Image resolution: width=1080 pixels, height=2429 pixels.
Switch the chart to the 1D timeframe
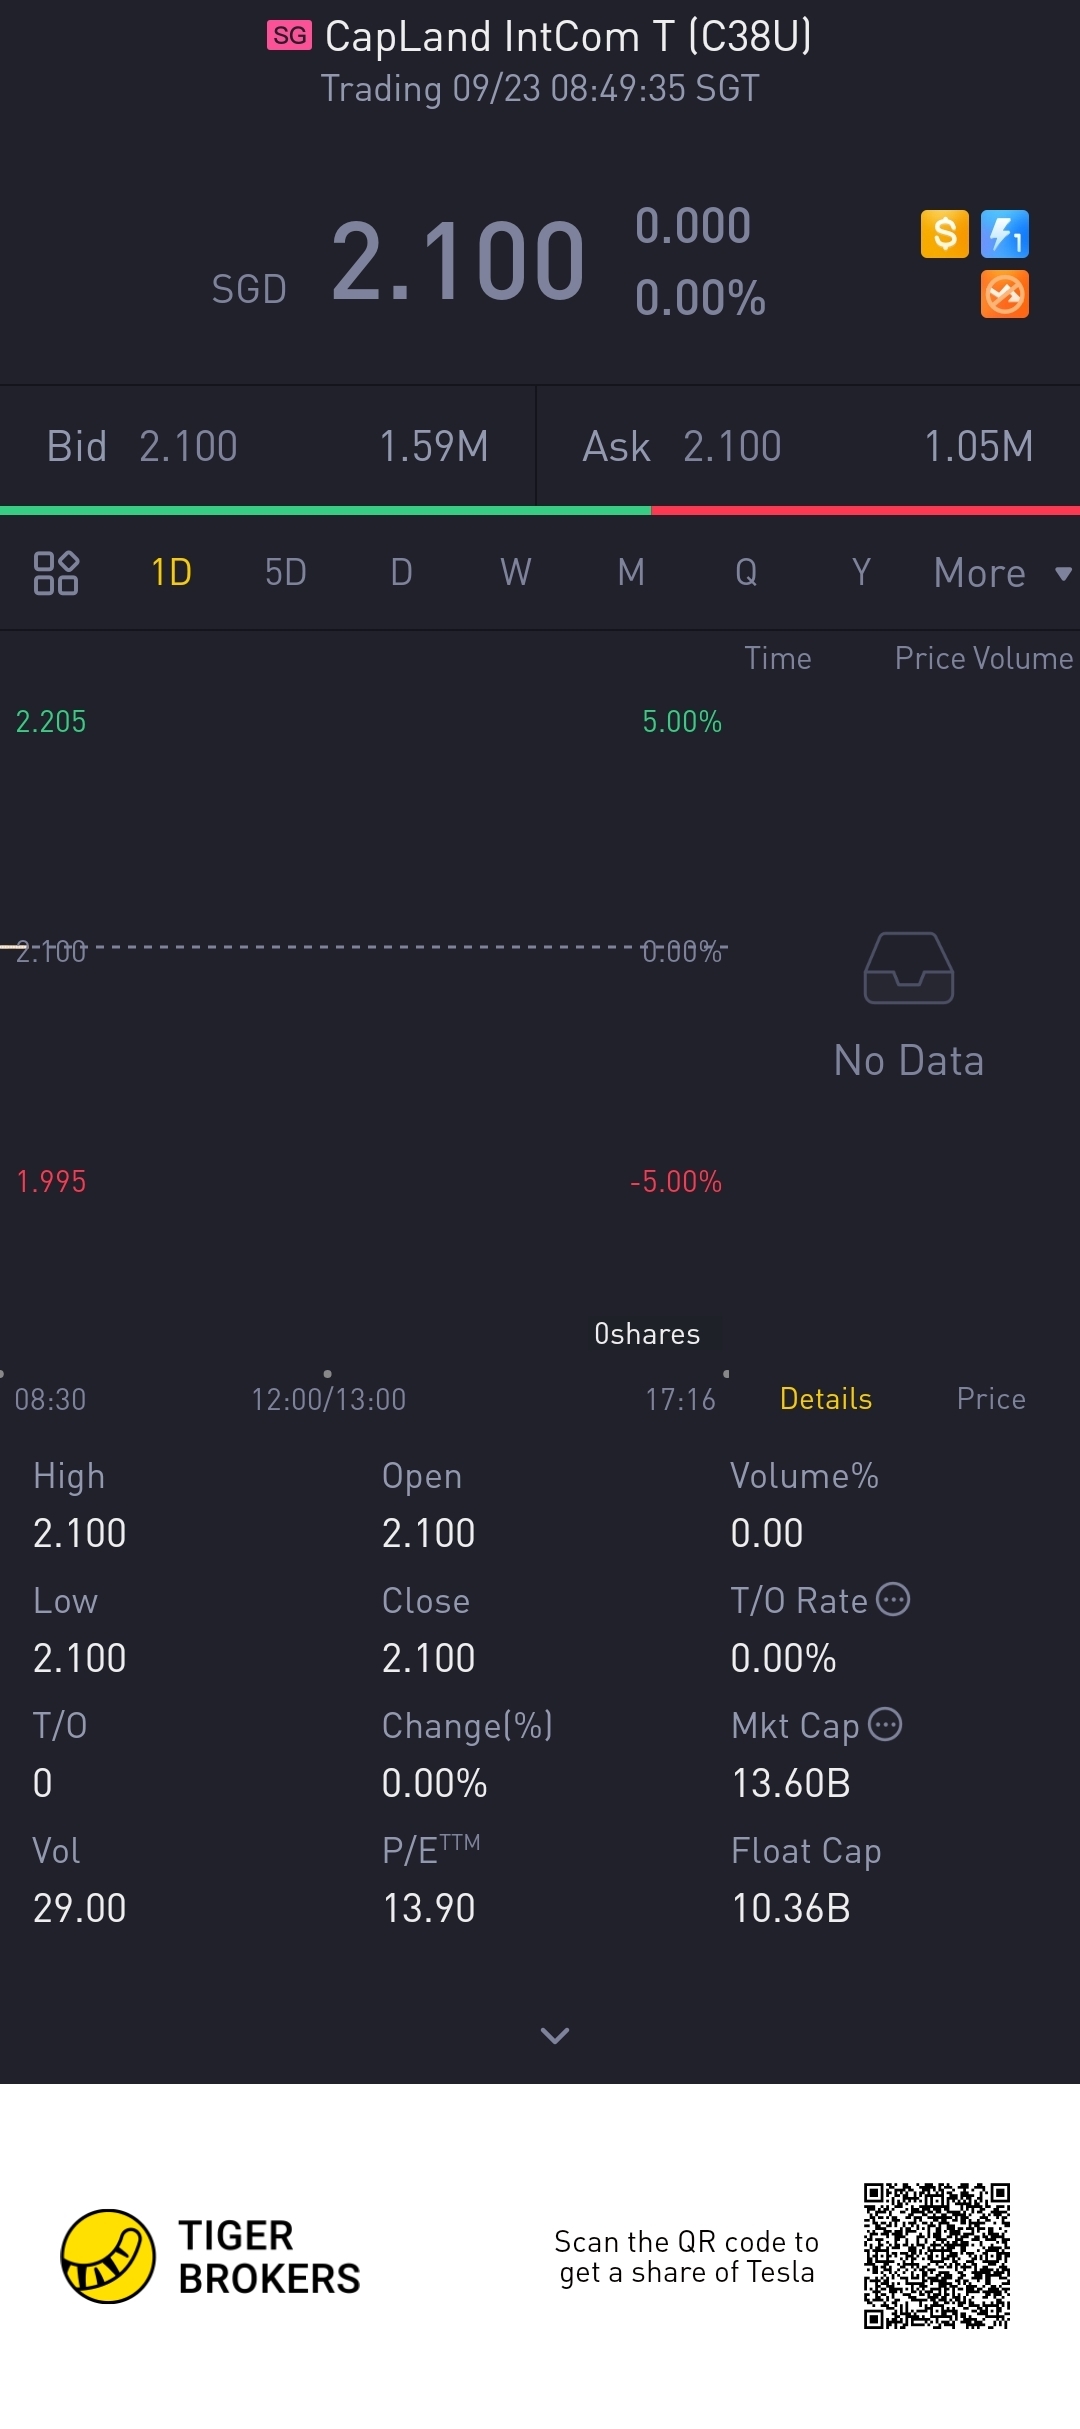[x=171, y=573]
